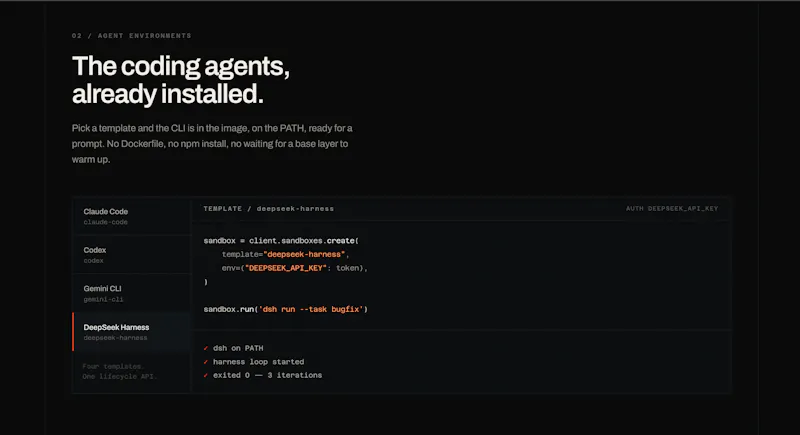Screen dimensions: 800x435
Task: Open the Gemini CLI template tab
Action: [x=132, y=293]
